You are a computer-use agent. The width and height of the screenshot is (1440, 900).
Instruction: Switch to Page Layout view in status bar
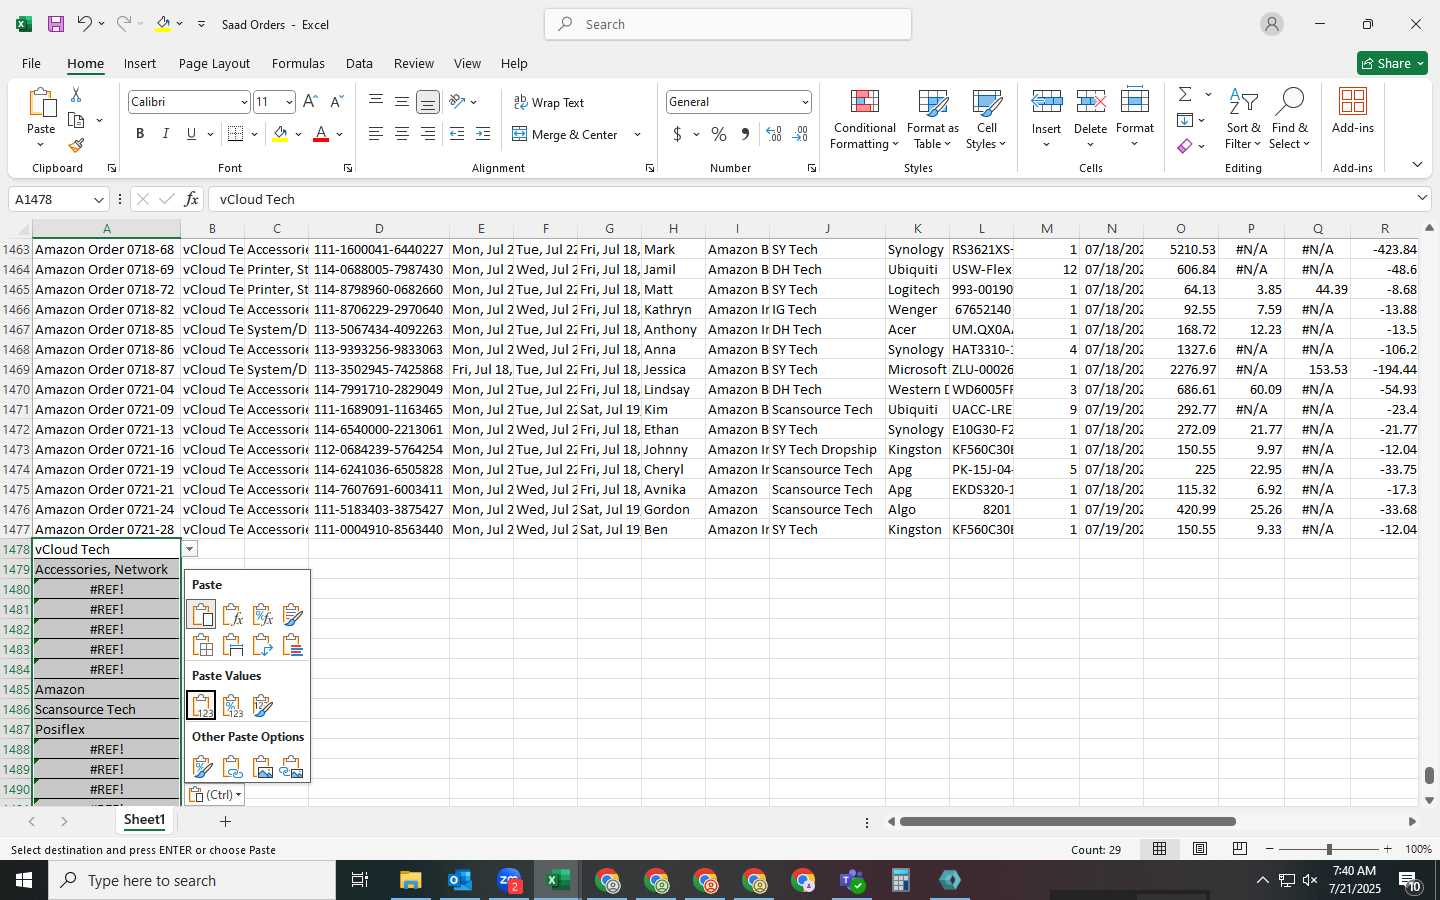tap(1200, 849)
